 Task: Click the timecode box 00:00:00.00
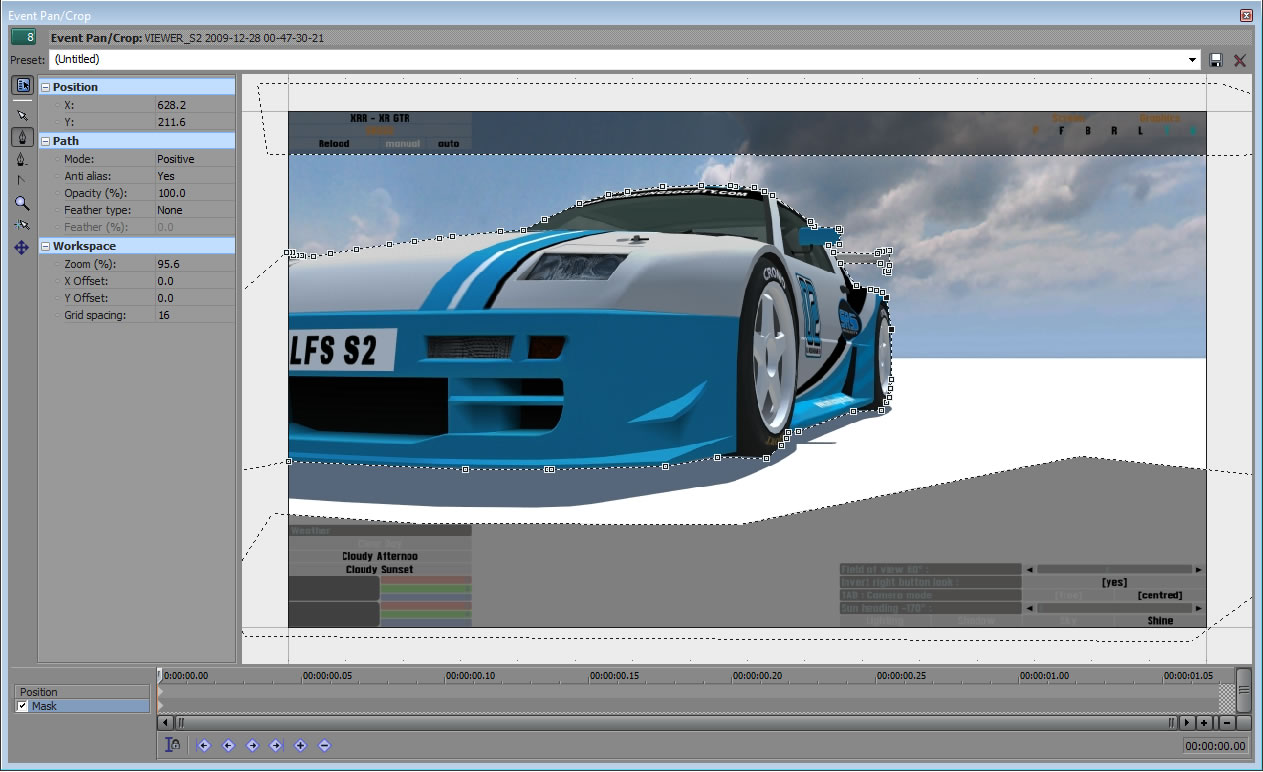point(1216,746)
